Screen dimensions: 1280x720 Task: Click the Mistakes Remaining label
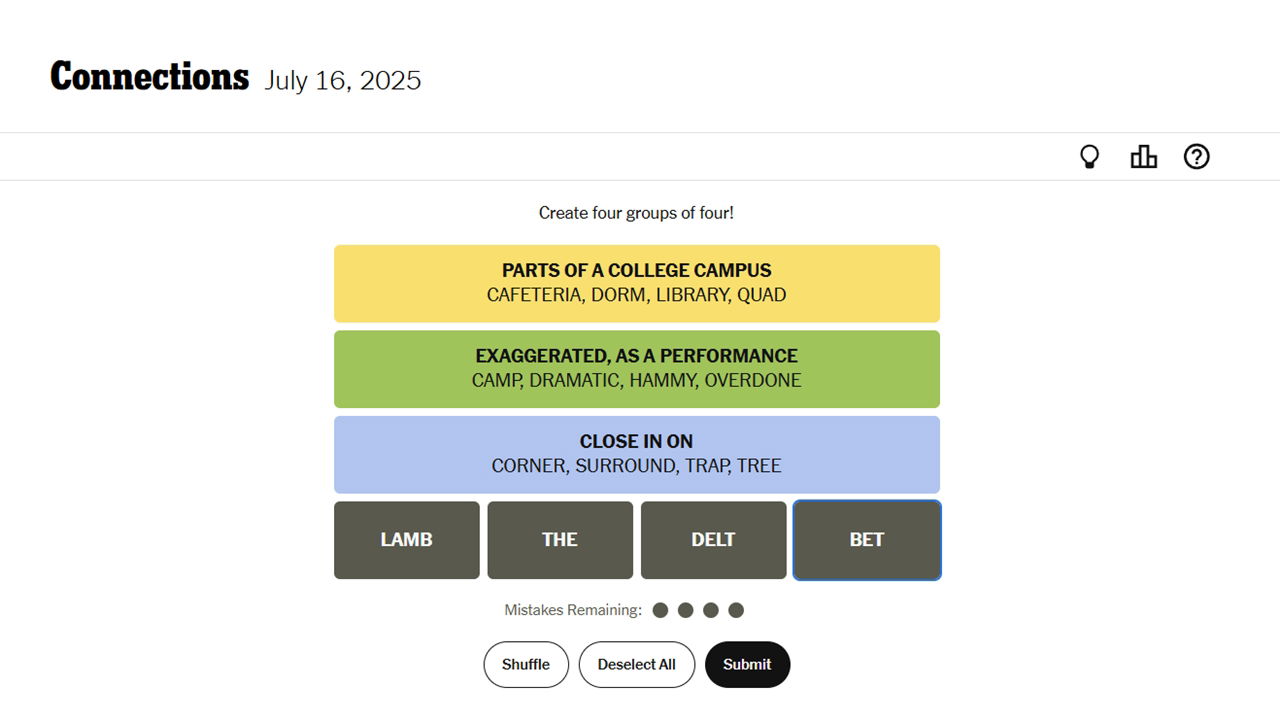click(x=573, y=610)
